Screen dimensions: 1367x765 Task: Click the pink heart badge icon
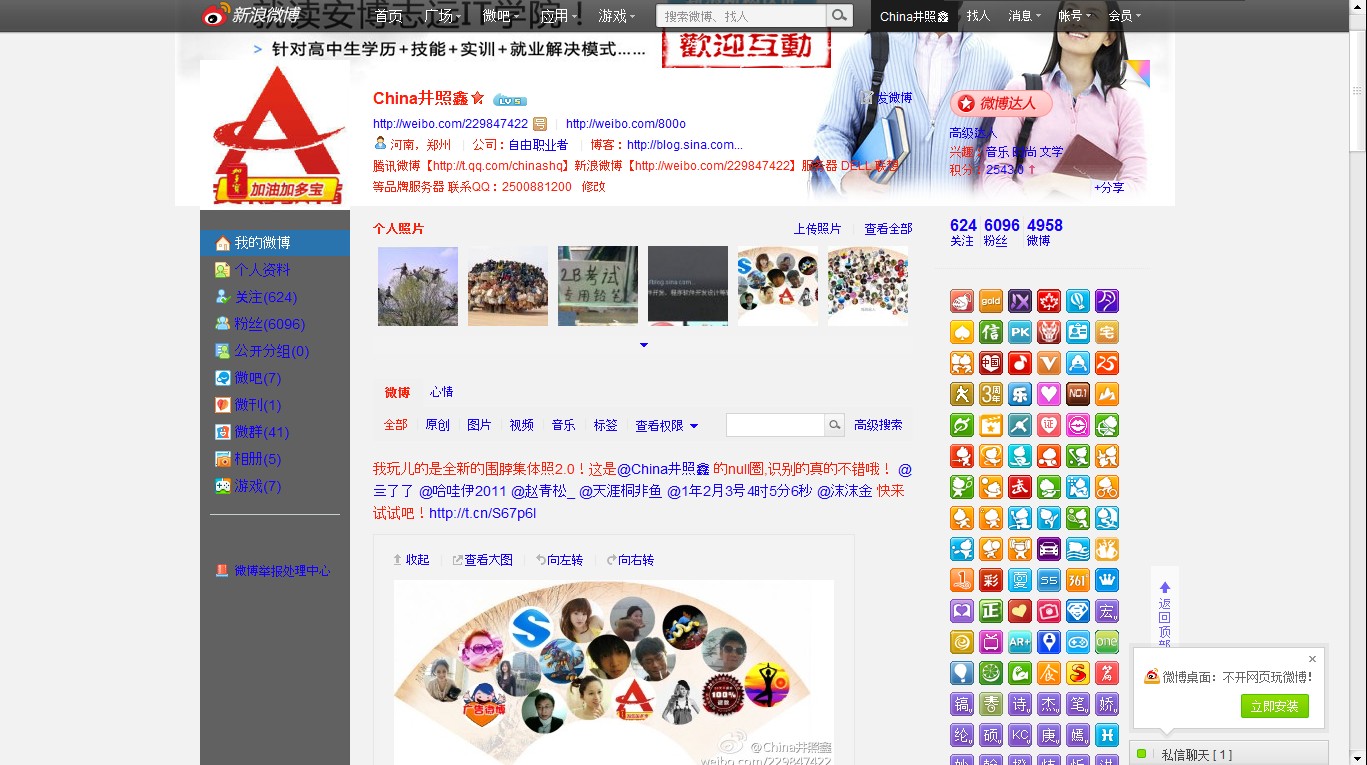click(x=1049, y=394)
